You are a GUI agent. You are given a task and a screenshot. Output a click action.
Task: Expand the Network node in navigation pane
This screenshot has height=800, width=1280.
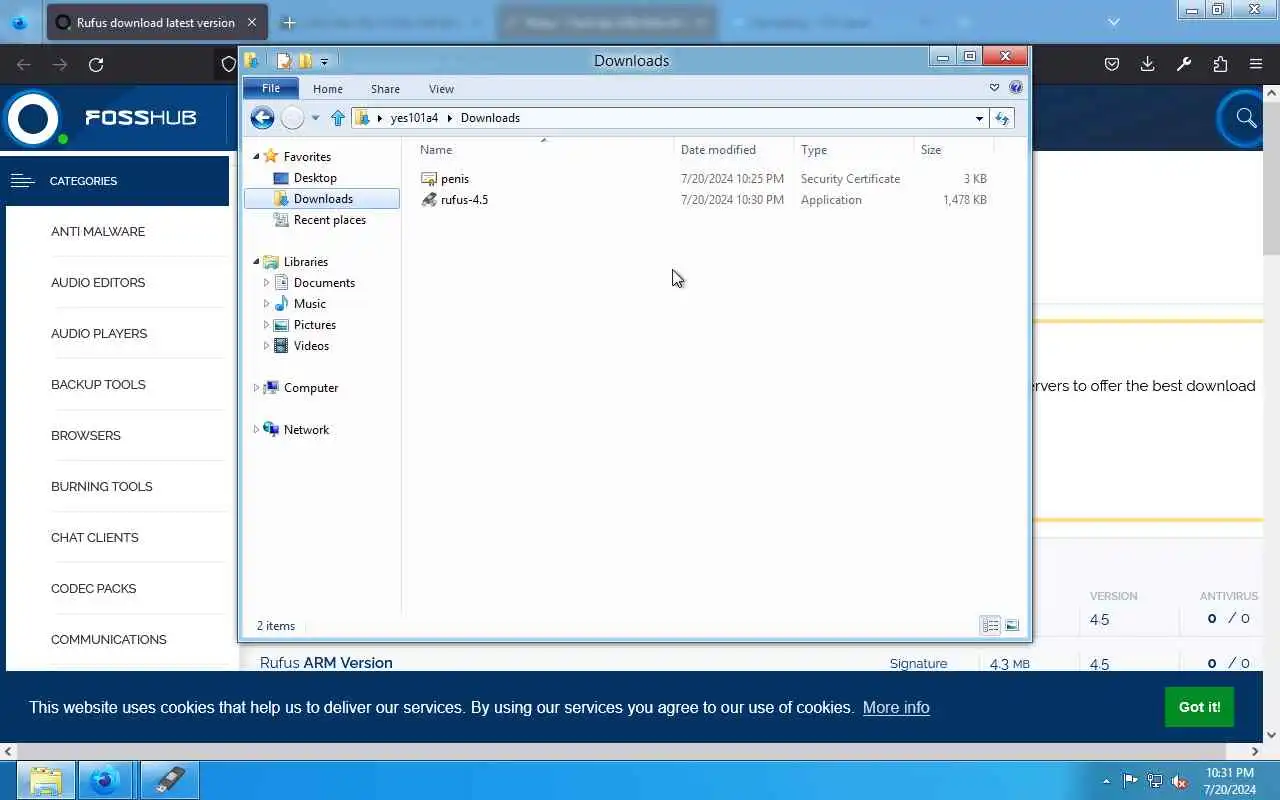256,430
